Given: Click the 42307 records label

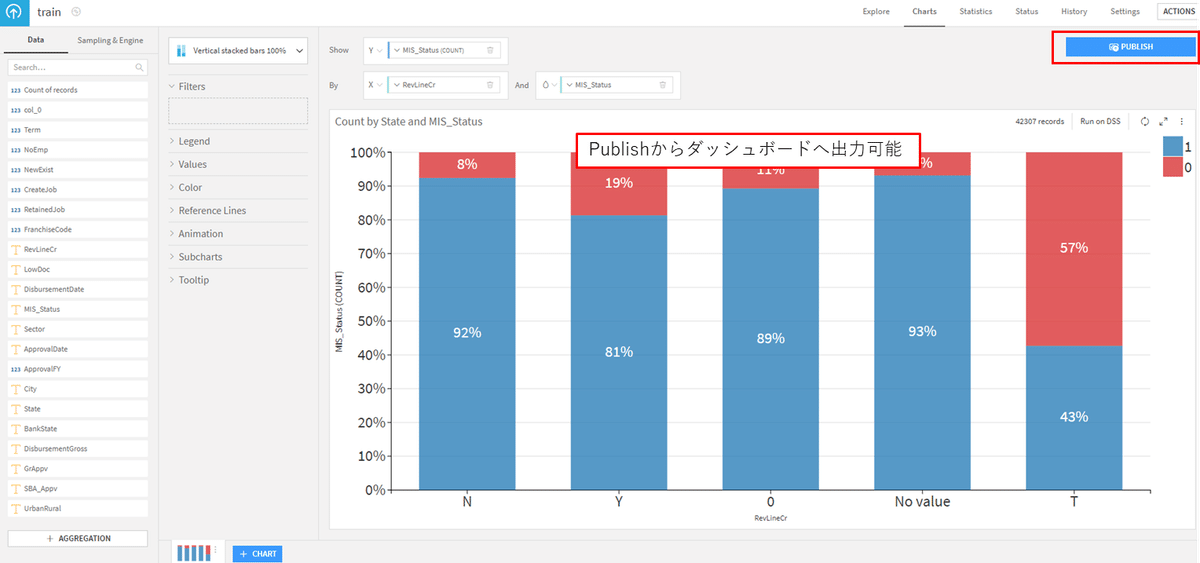Looking at the screenshot, I should click(1039, 121).
